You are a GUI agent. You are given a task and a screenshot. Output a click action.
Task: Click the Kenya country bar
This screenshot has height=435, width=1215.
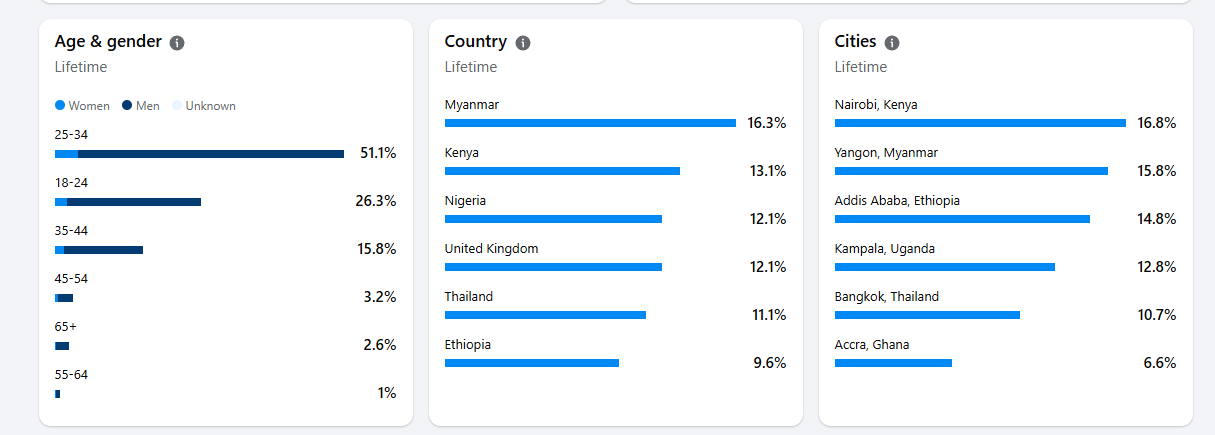(x=562, y=171)
